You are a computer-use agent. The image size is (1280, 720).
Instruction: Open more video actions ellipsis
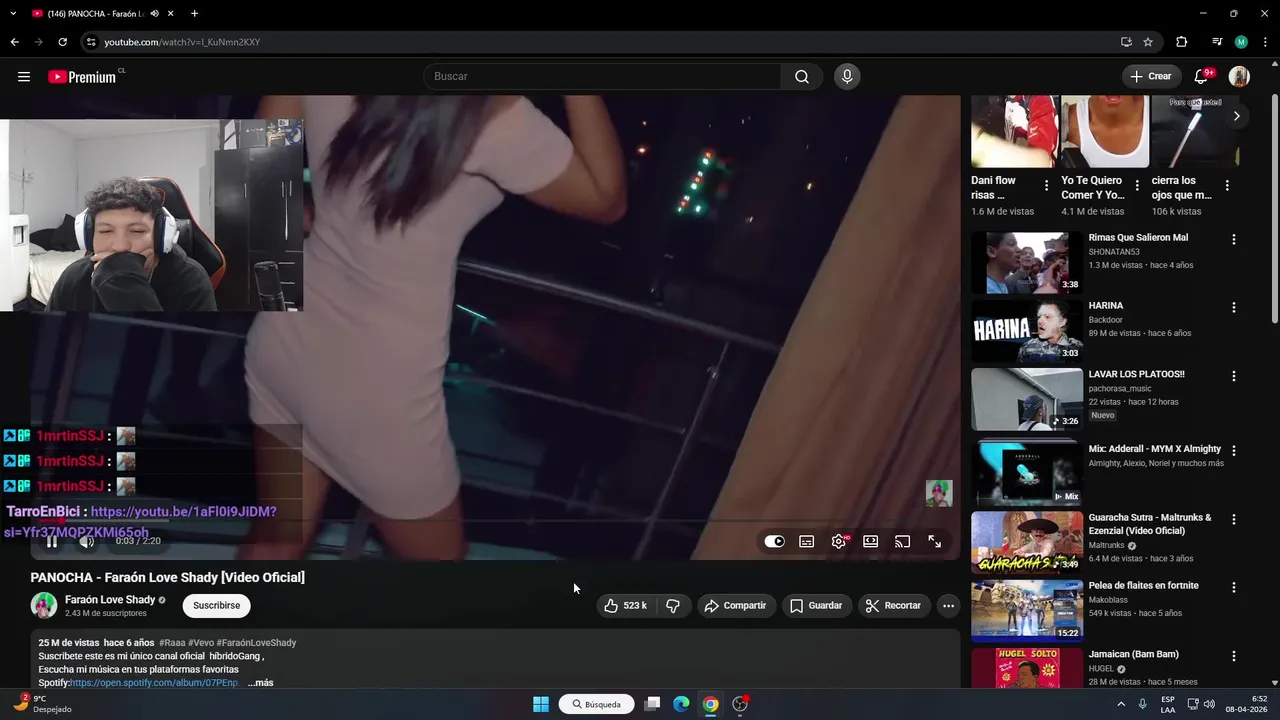pos(948,606)
